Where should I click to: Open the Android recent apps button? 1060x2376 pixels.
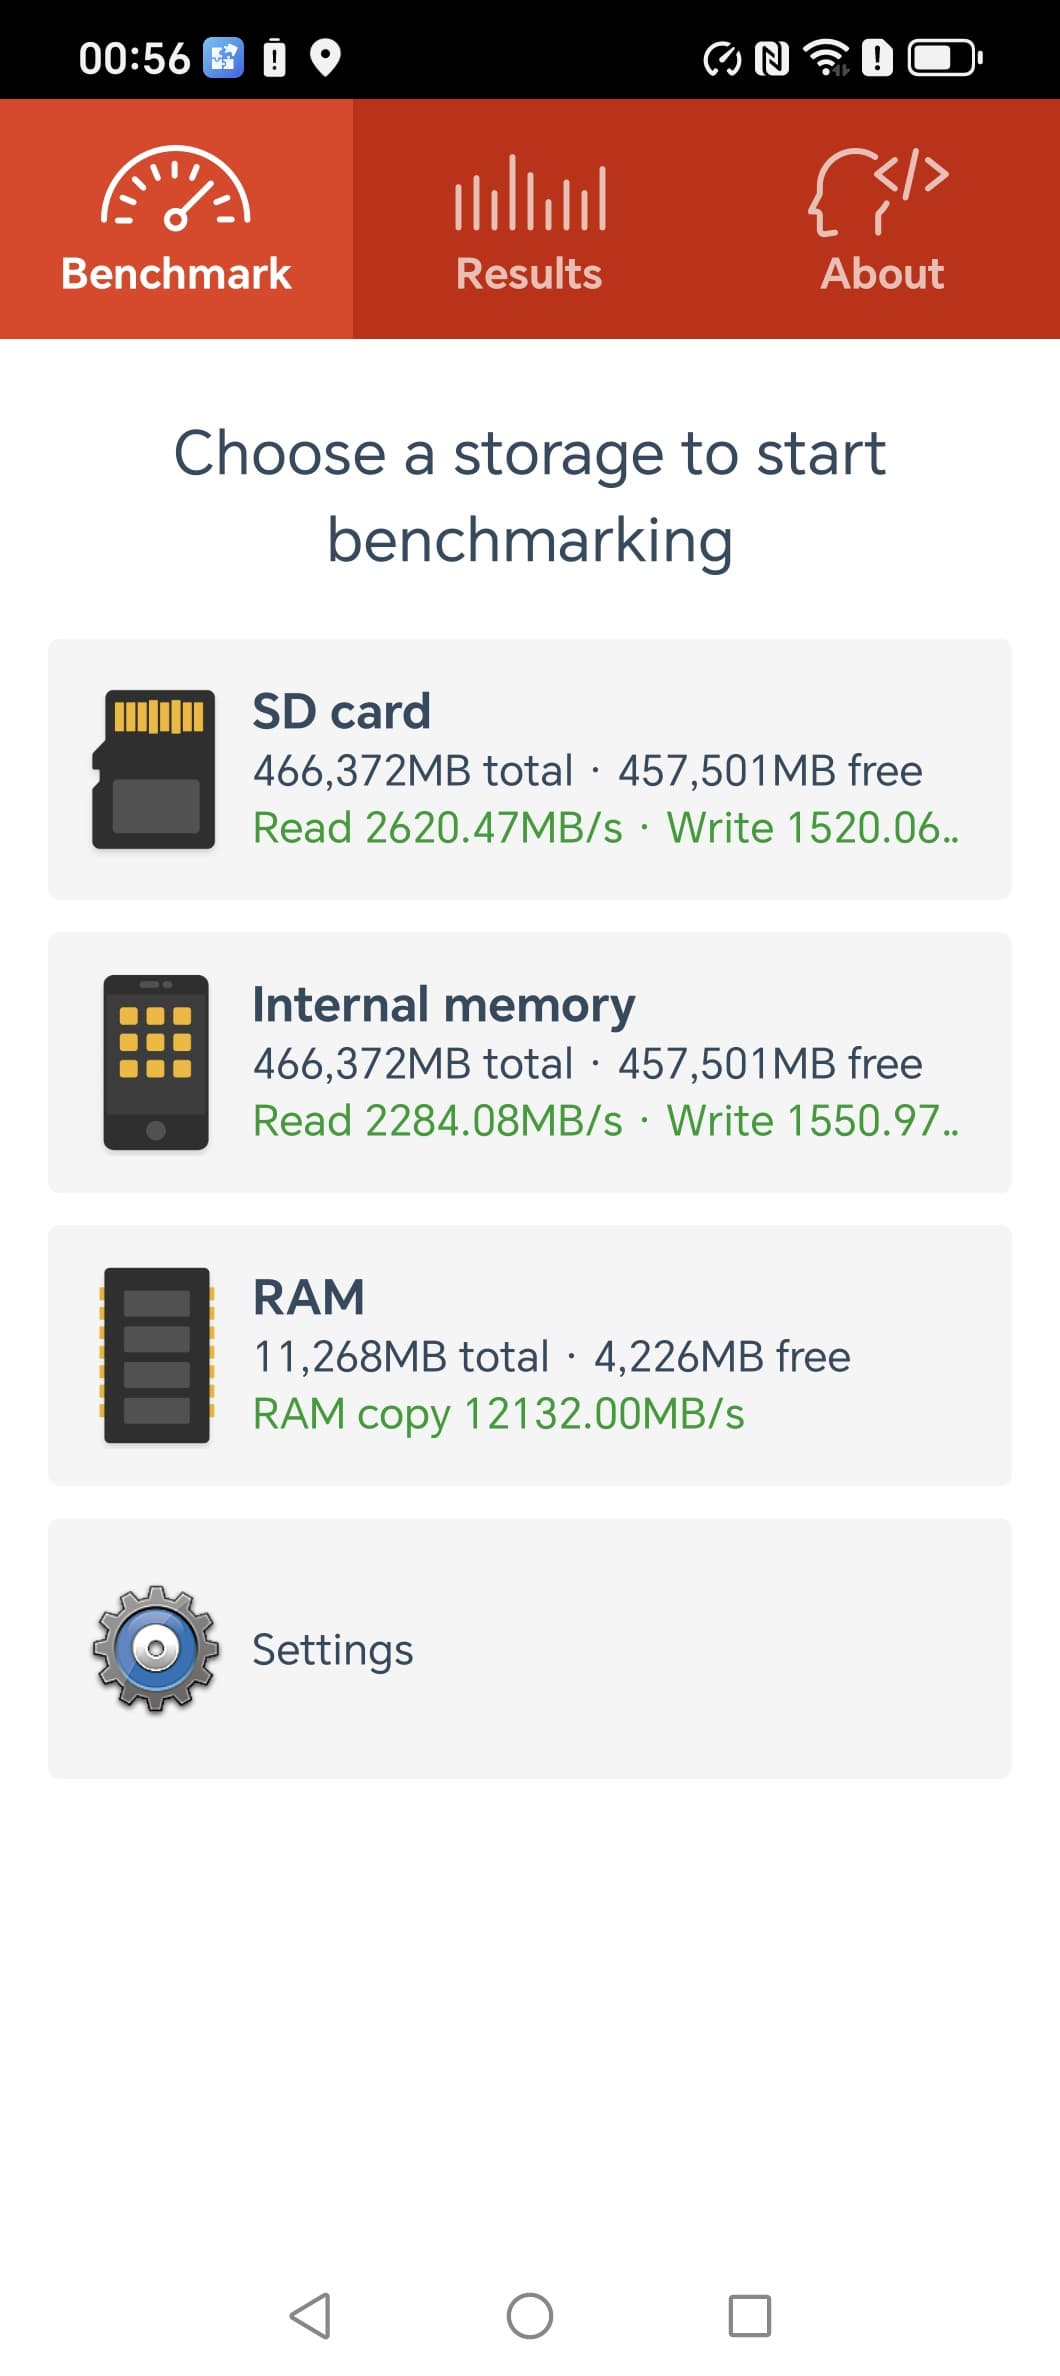(x=750, y=2315)
